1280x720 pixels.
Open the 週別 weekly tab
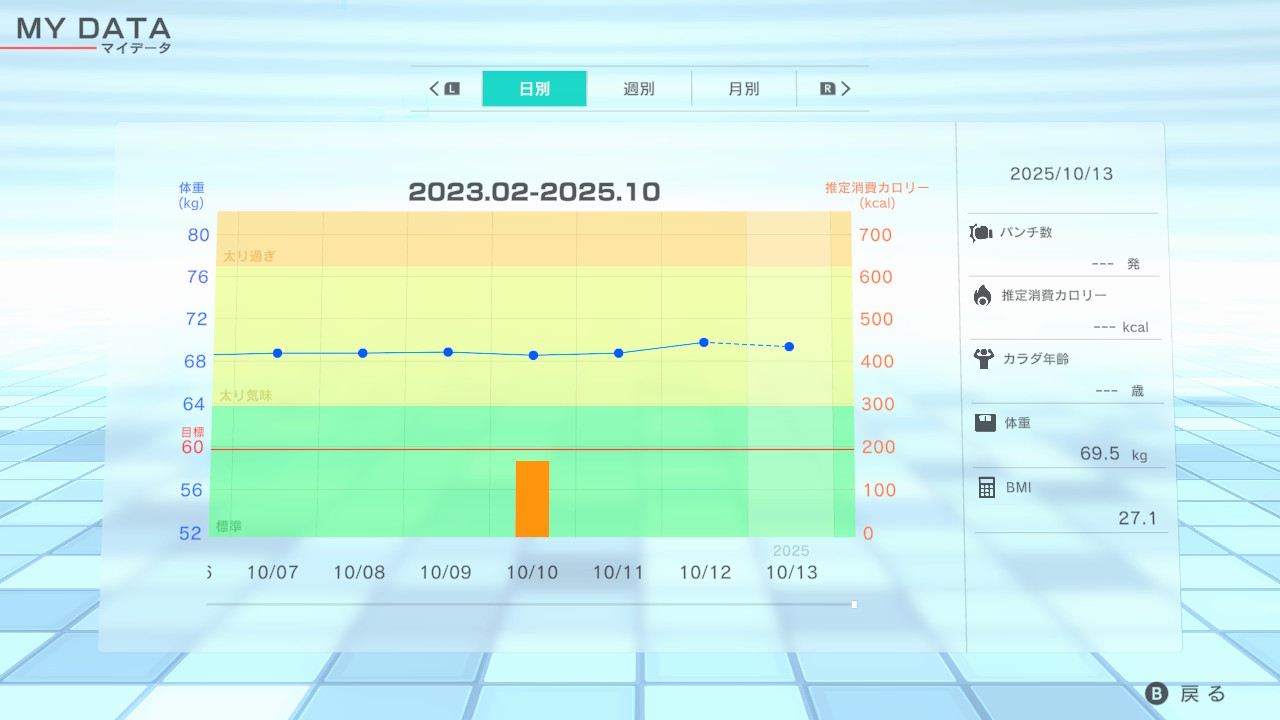coord(639,89)
